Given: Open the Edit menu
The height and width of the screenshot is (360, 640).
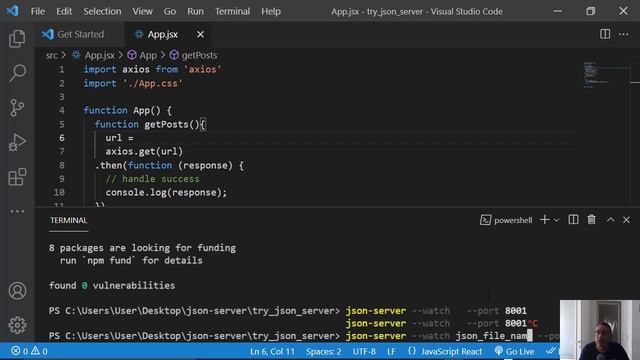Looking at the screenshot, I should [x=64, y=11].
